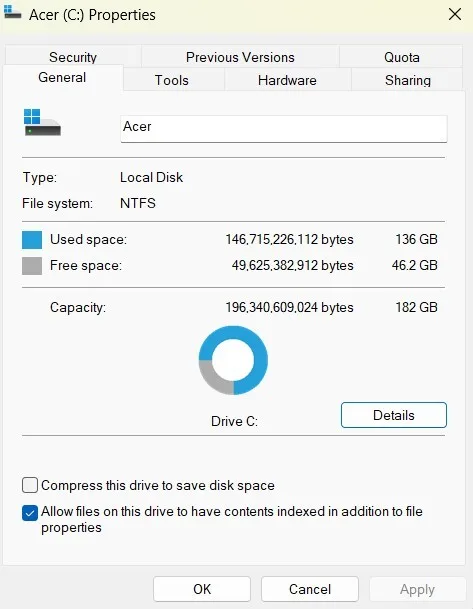Viewport: 473px width, 609px height.
Task: Select the Quota tab
Action: [402, 57]
